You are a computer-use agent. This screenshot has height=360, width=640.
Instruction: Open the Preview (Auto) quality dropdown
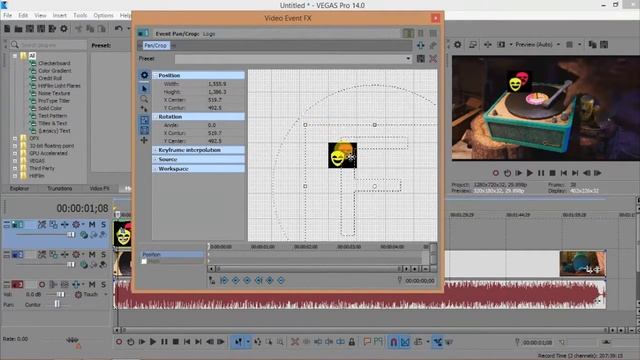tap(558, 44)
